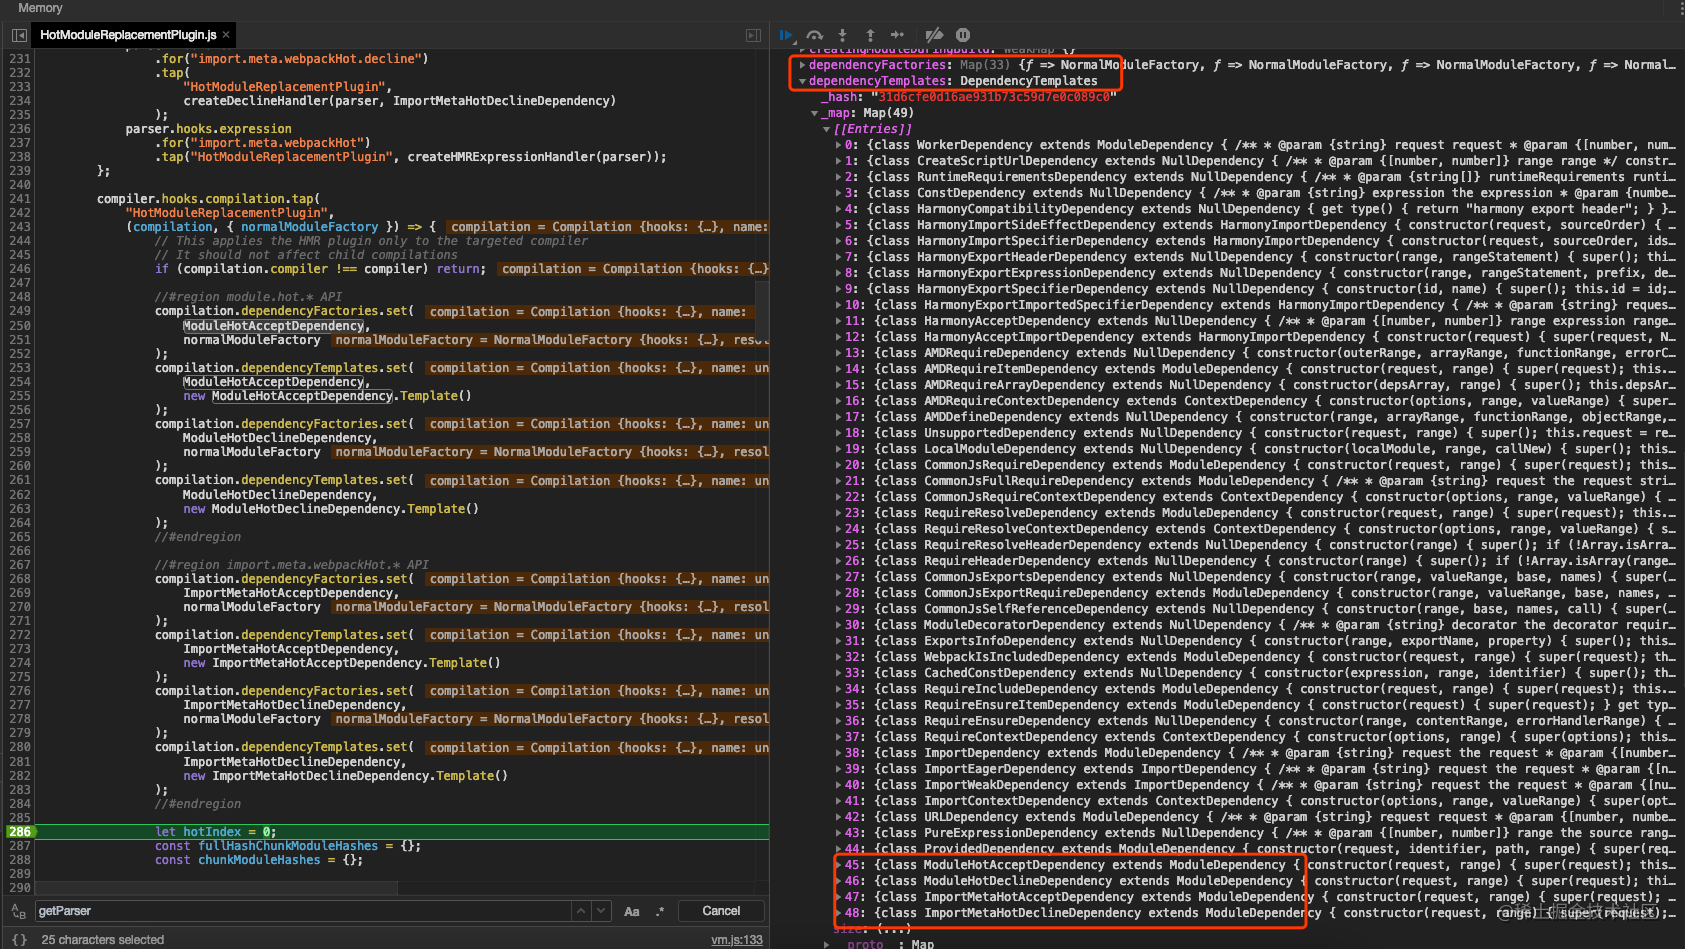Click '25 characters selected' status text
The width and height of the screenshot is (1685, 949).
pyautogui.click(x=102, y=940)
